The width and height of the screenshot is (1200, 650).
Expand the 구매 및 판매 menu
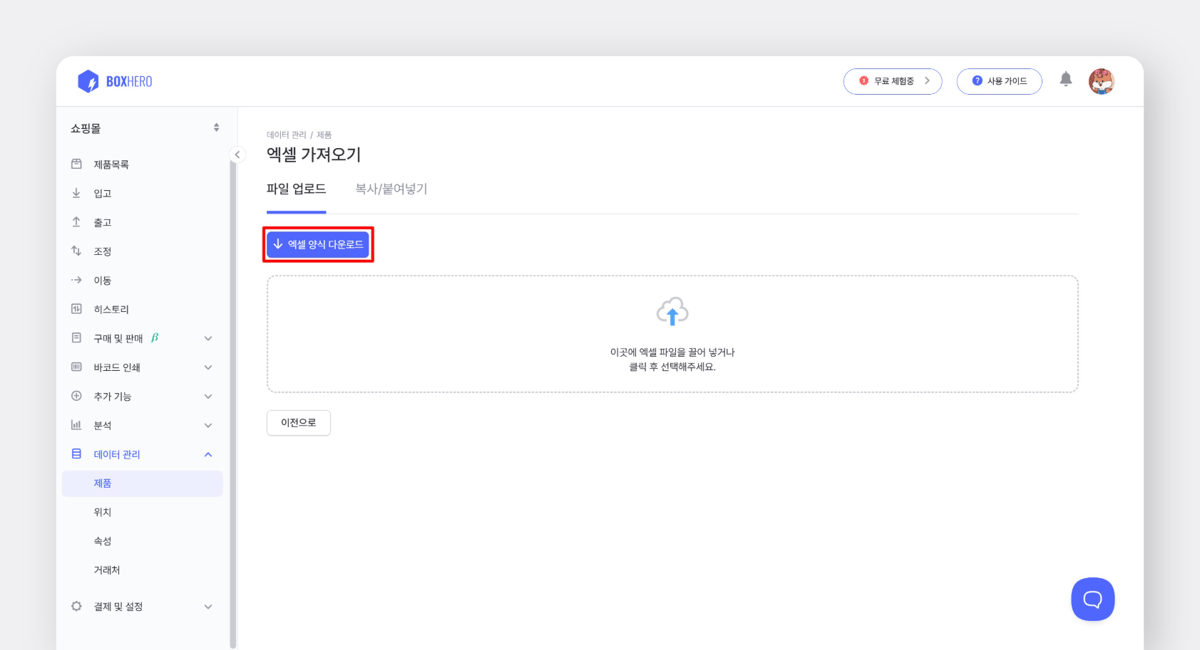pyautogui.click(x=208, y=338)
